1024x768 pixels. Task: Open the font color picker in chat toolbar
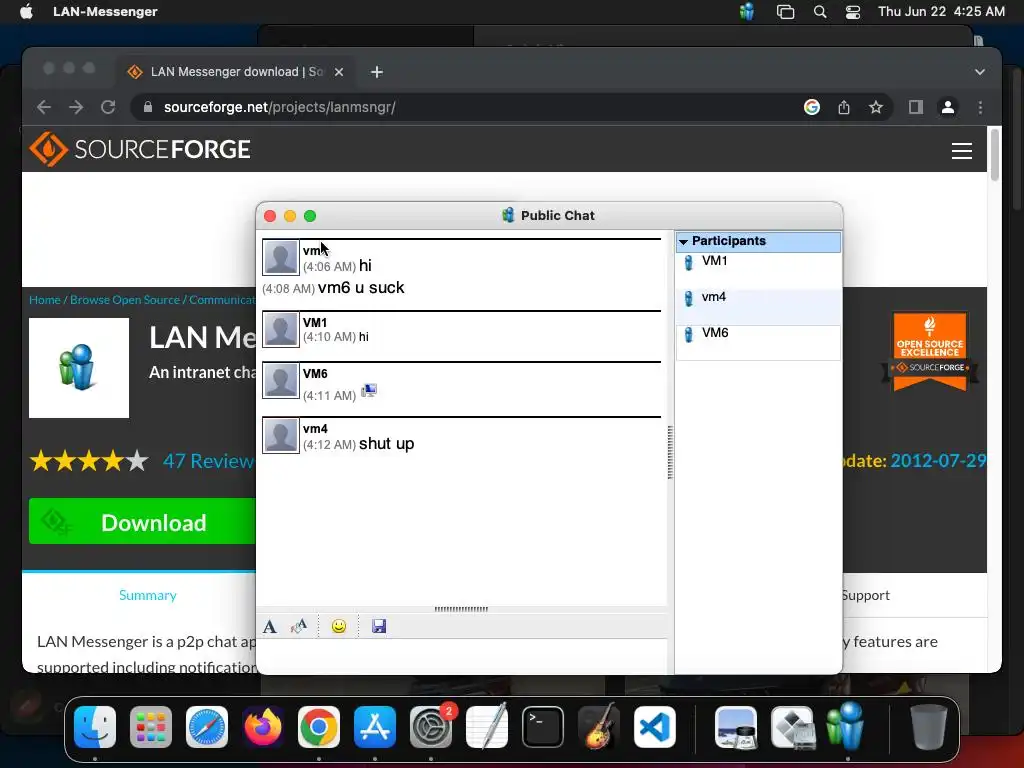click(298, 627)
